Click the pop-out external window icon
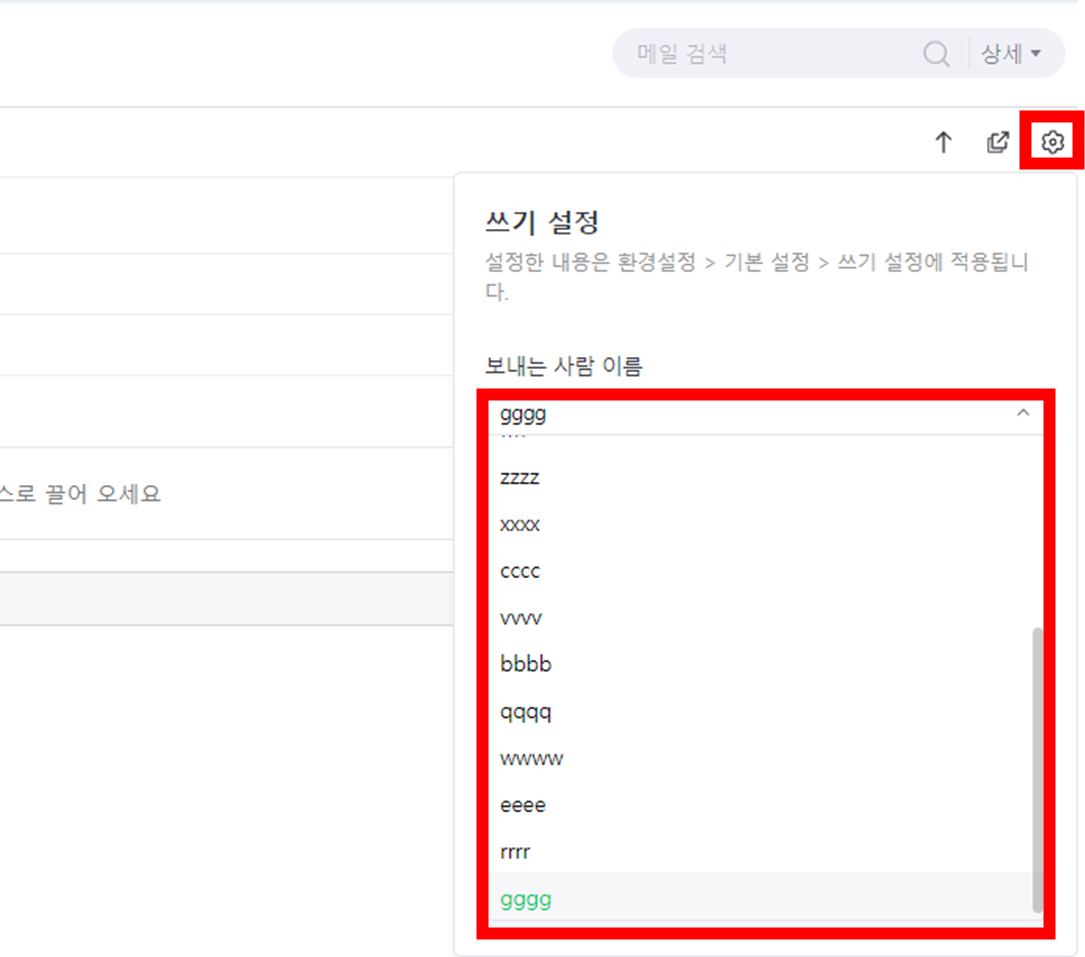Viewport: 1085px width, 957px height. pyautogui.click(x=997, y=142)
